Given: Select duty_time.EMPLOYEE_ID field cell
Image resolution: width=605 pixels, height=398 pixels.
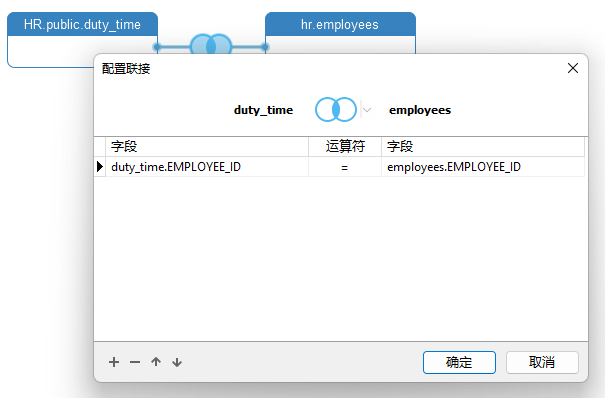Looking at the screenshot, I should click(207, 167).
